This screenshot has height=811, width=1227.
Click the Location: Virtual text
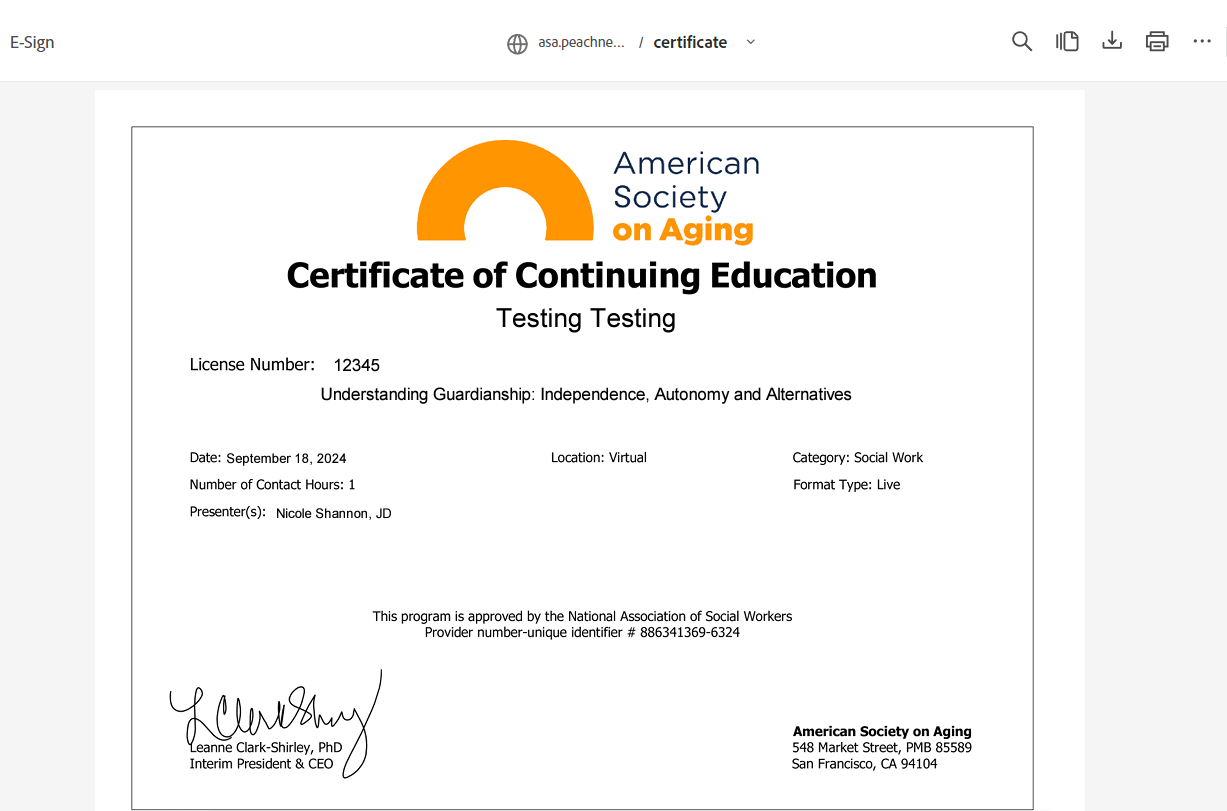599,458
